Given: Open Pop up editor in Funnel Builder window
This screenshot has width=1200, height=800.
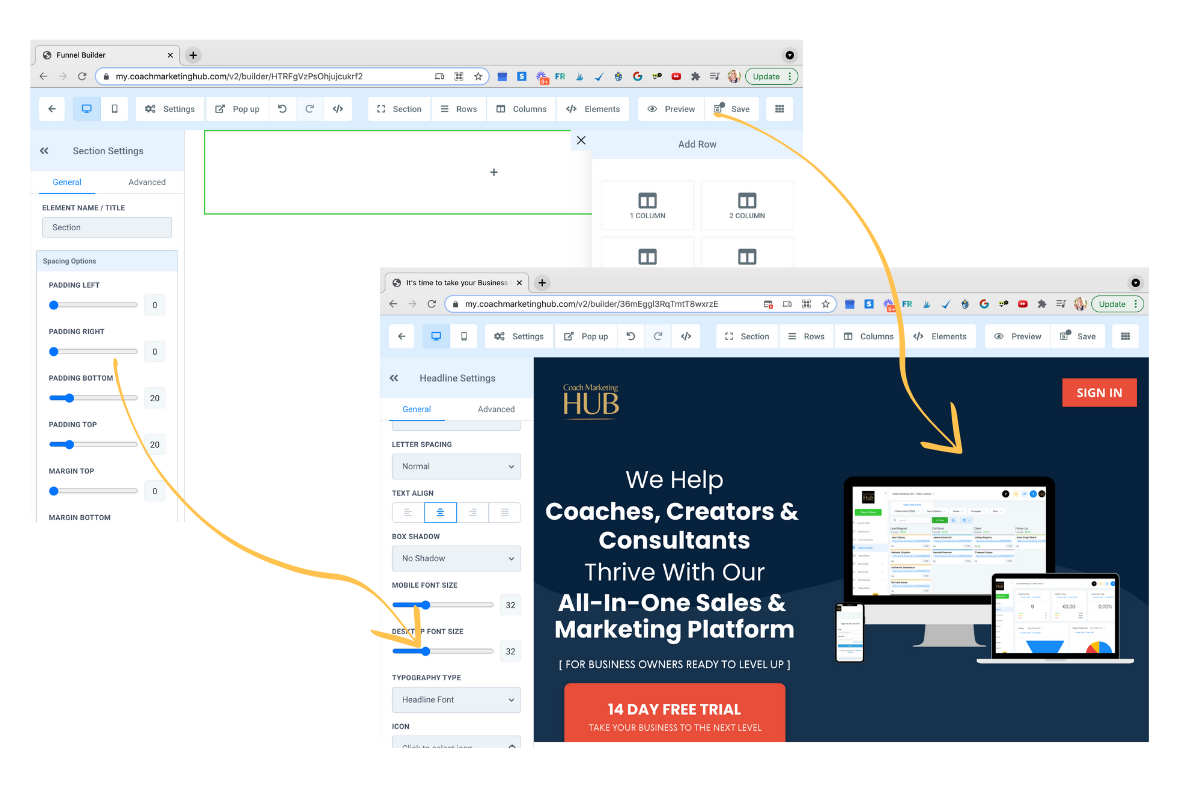Looking at the screenshot, I should (x=237, y=109).
